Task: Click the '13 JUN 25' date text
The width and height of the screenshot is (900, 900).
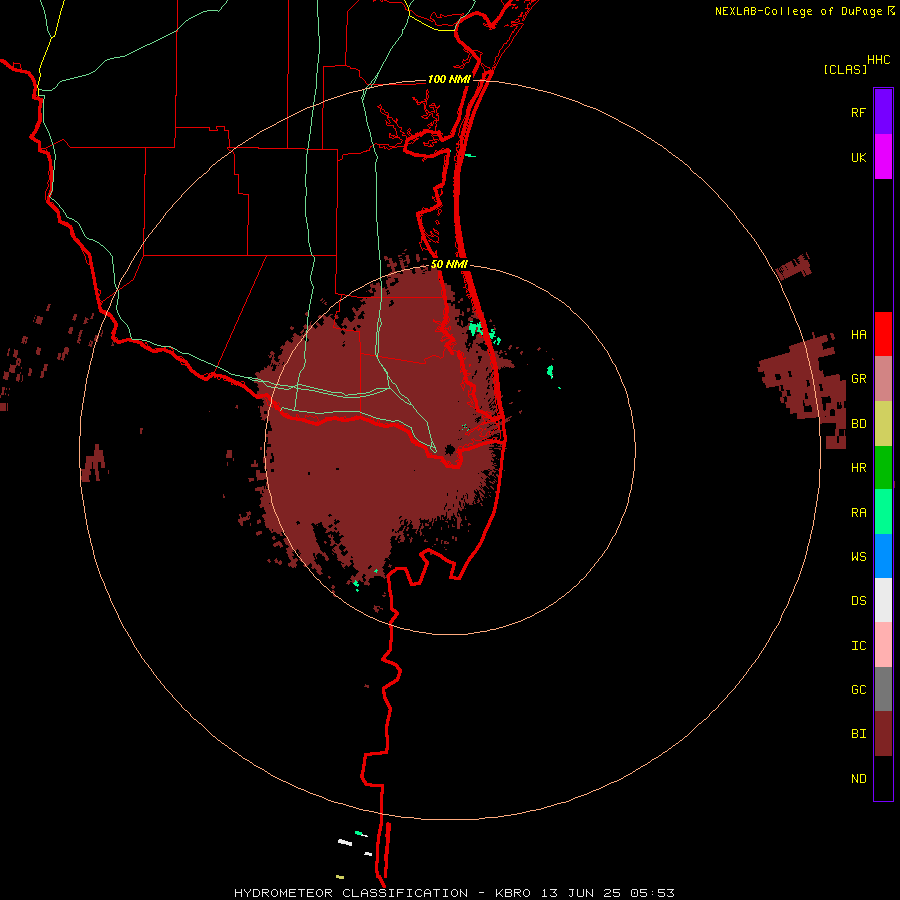Action: [x=581, y=893]
